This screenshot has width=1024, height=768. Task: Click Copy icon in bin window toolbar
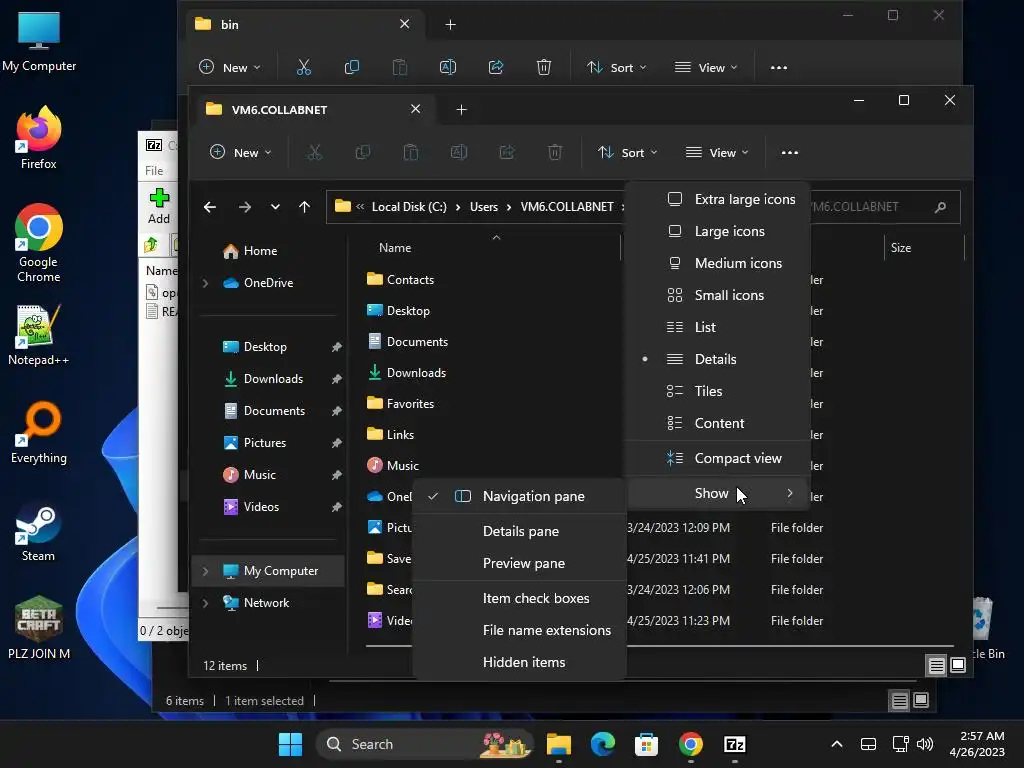[x=351, y=67]
